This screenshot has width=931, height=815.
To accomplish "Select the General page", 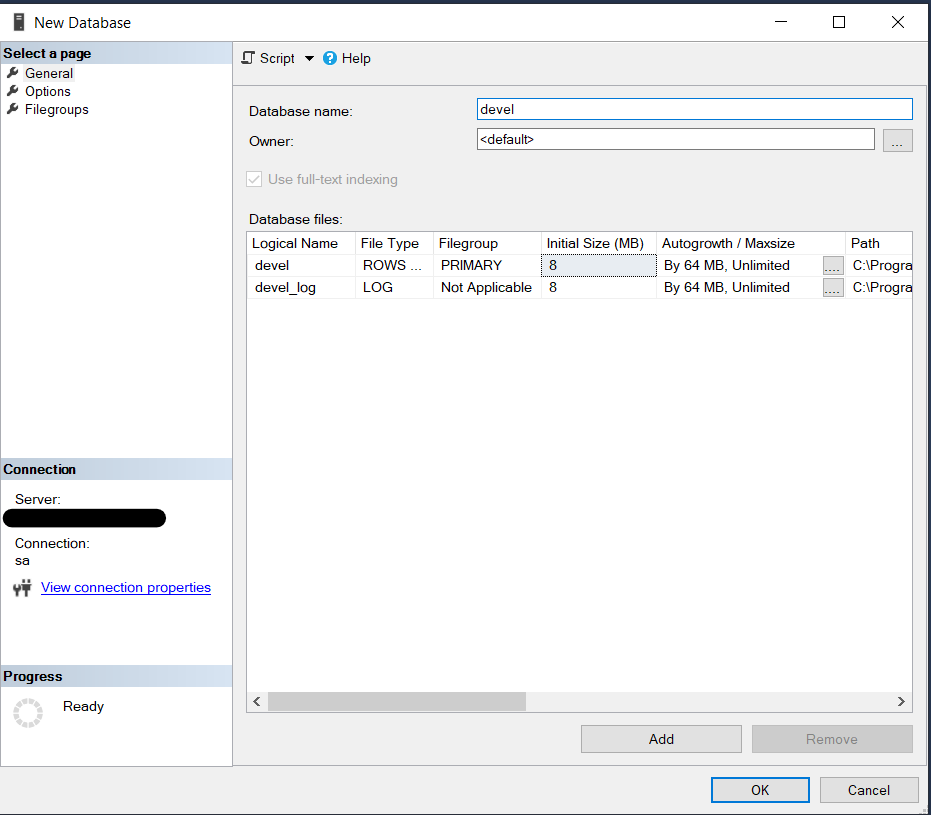I will [x=48, y=73].
